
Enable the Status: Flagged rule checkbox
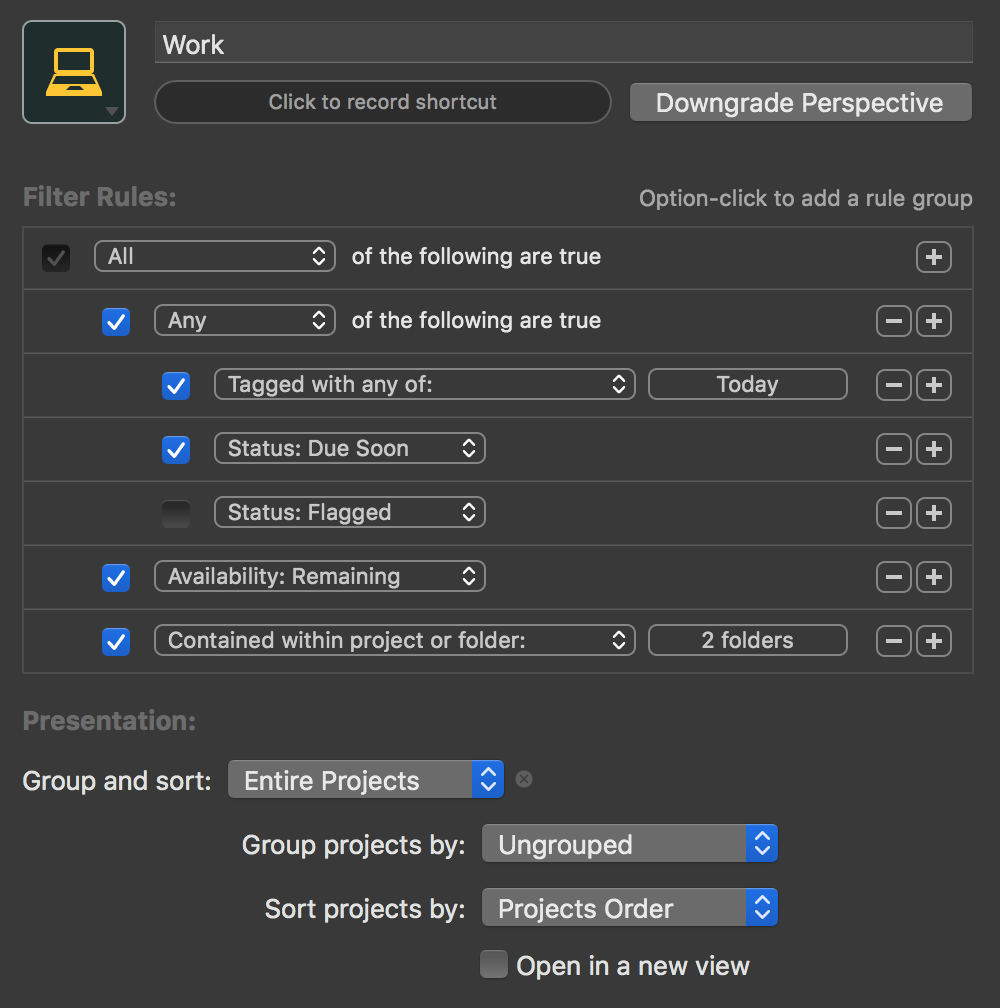click(176, 513)
